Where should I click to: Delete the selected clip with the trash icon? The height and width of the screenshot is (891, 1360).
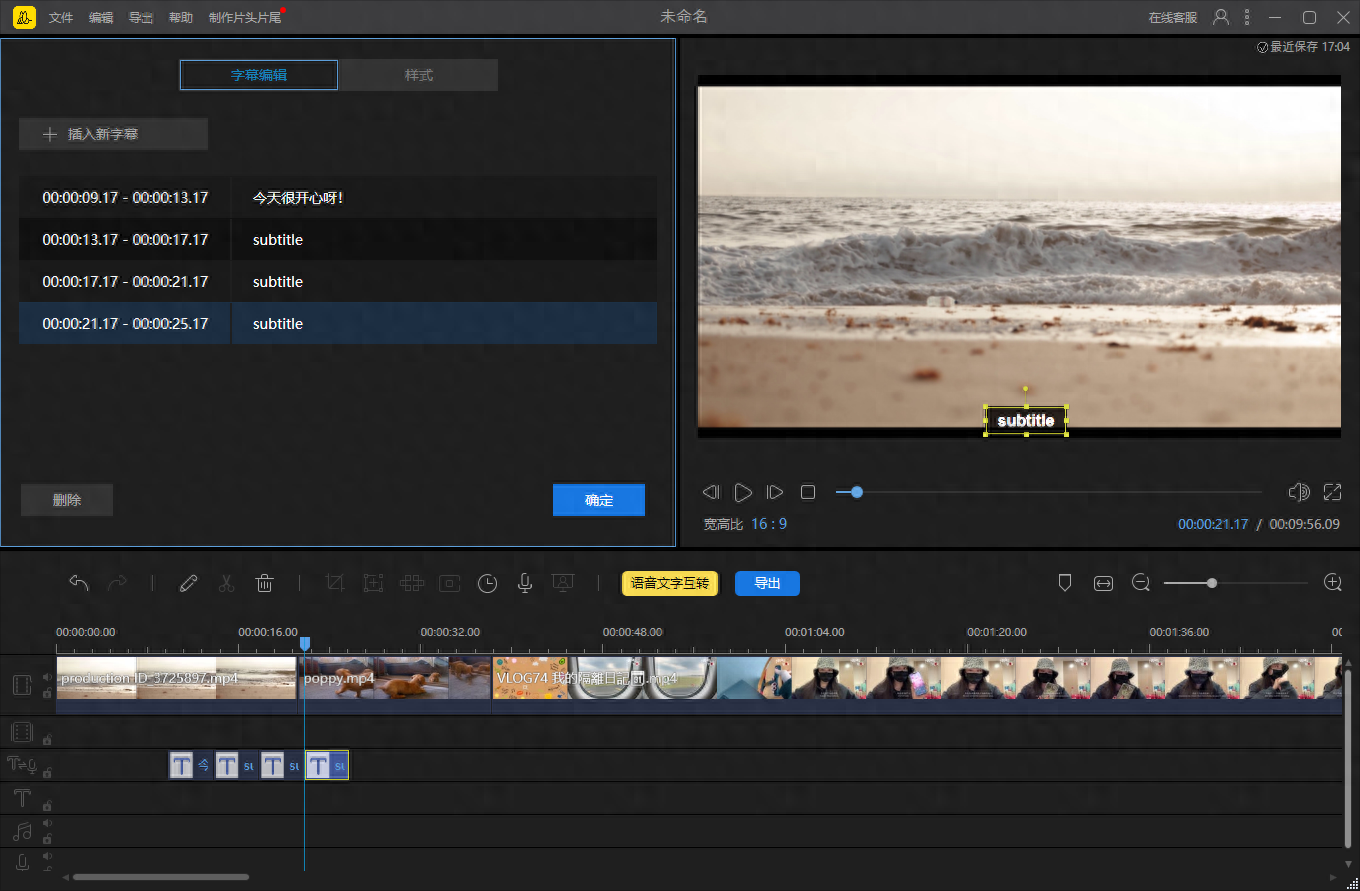tap(264, 583)
